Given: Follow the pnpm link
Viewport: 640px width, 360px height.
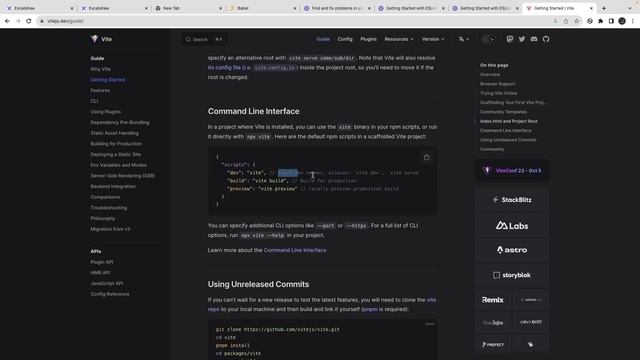Looking at the screenshot, I should click(369, 309).
